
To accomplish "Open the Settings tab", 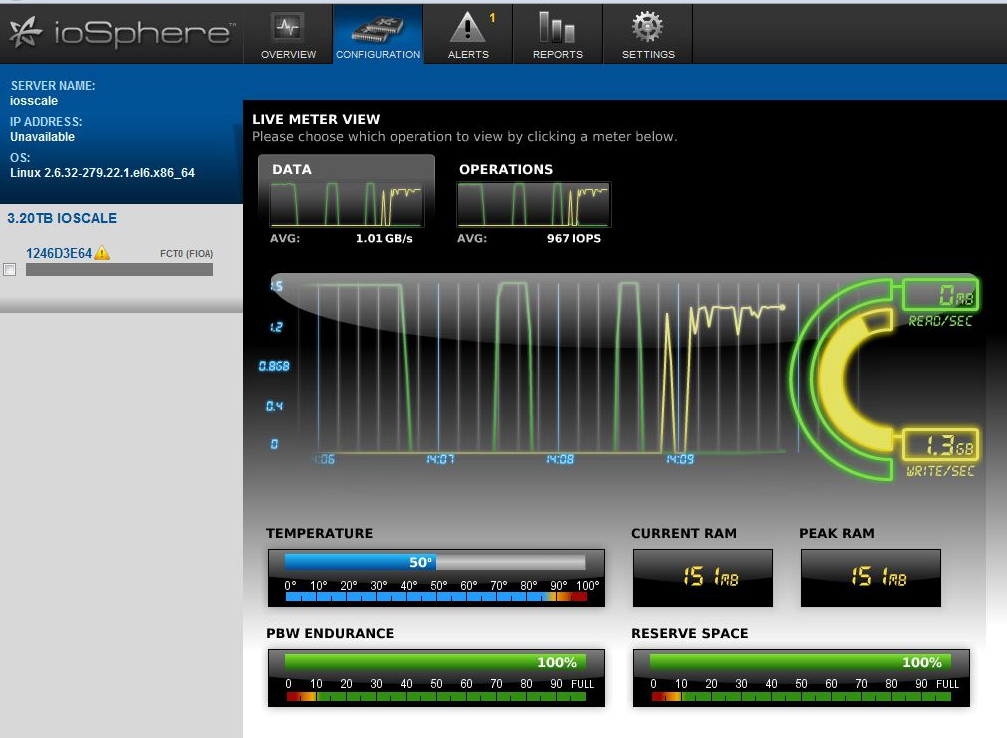I will 648,34.
